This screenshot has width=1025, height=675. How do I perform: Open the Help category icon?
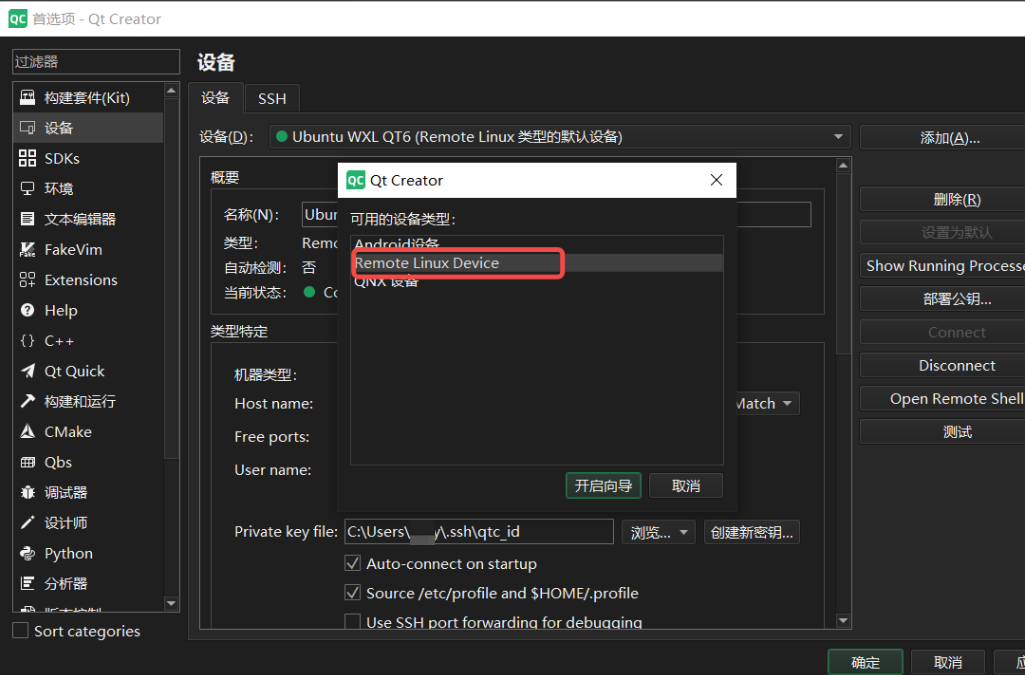27,310
